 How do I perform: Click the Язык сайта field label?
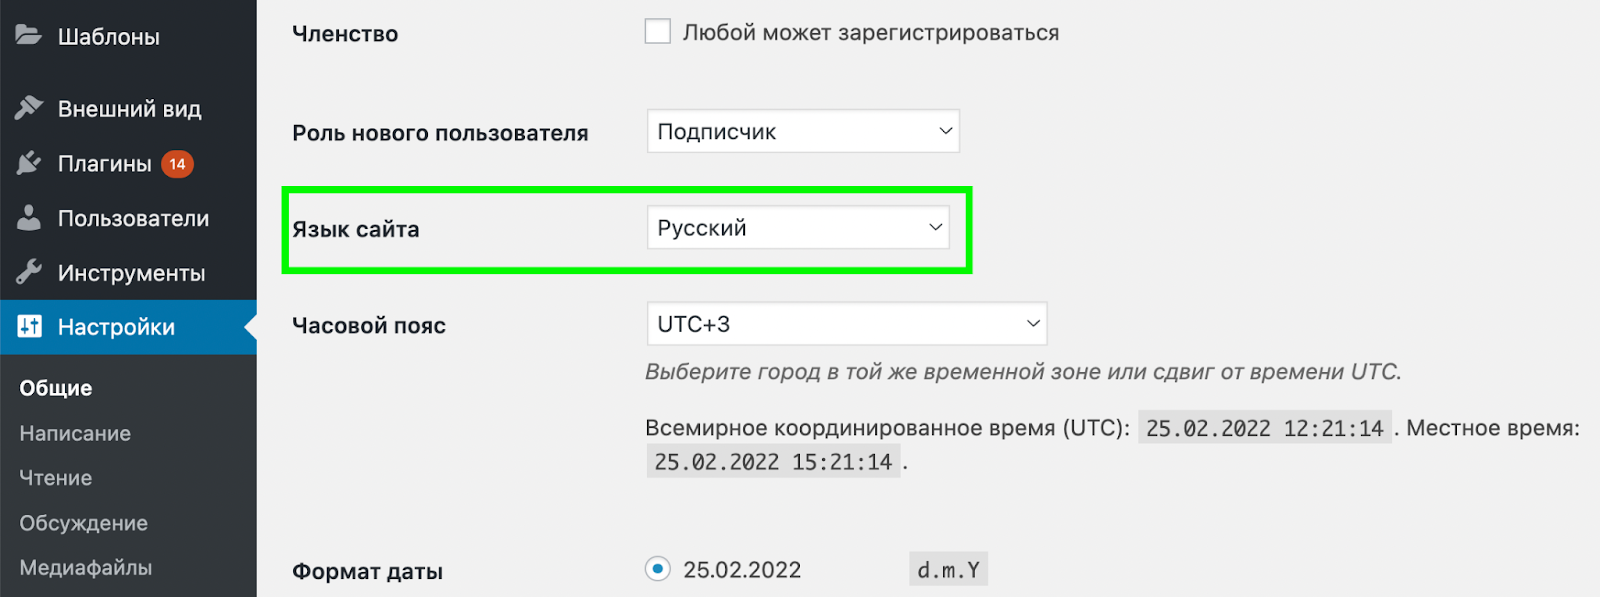pyautogui.click(x=356, y=229)
